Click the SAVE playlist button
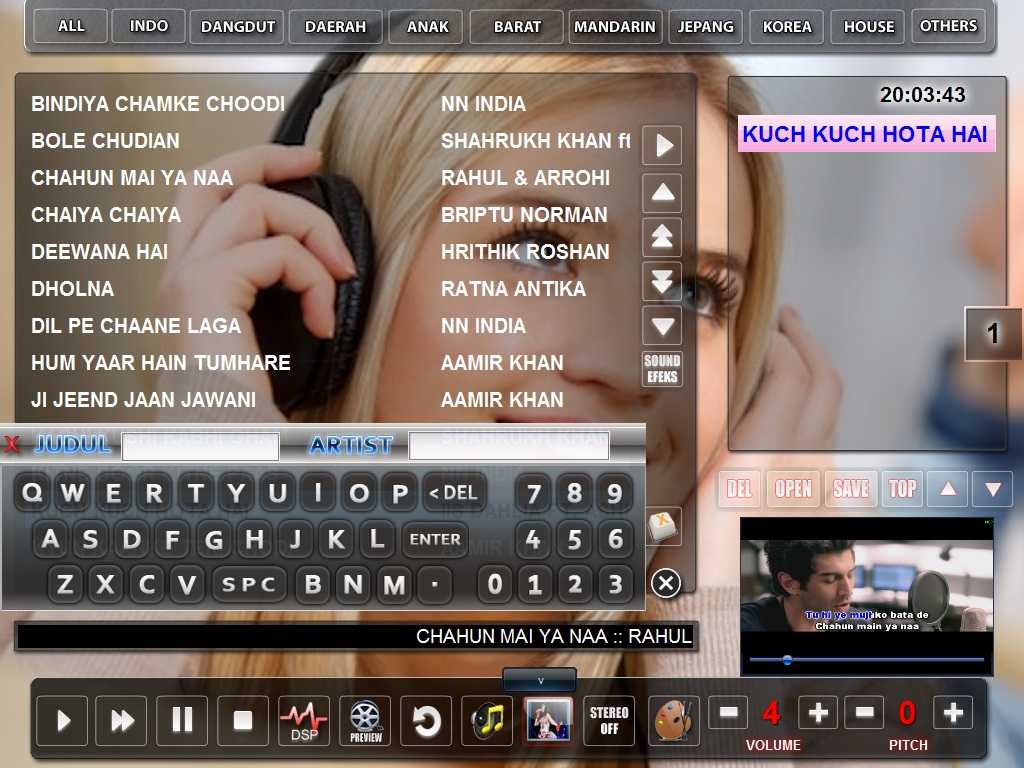 tap(850, 488)
